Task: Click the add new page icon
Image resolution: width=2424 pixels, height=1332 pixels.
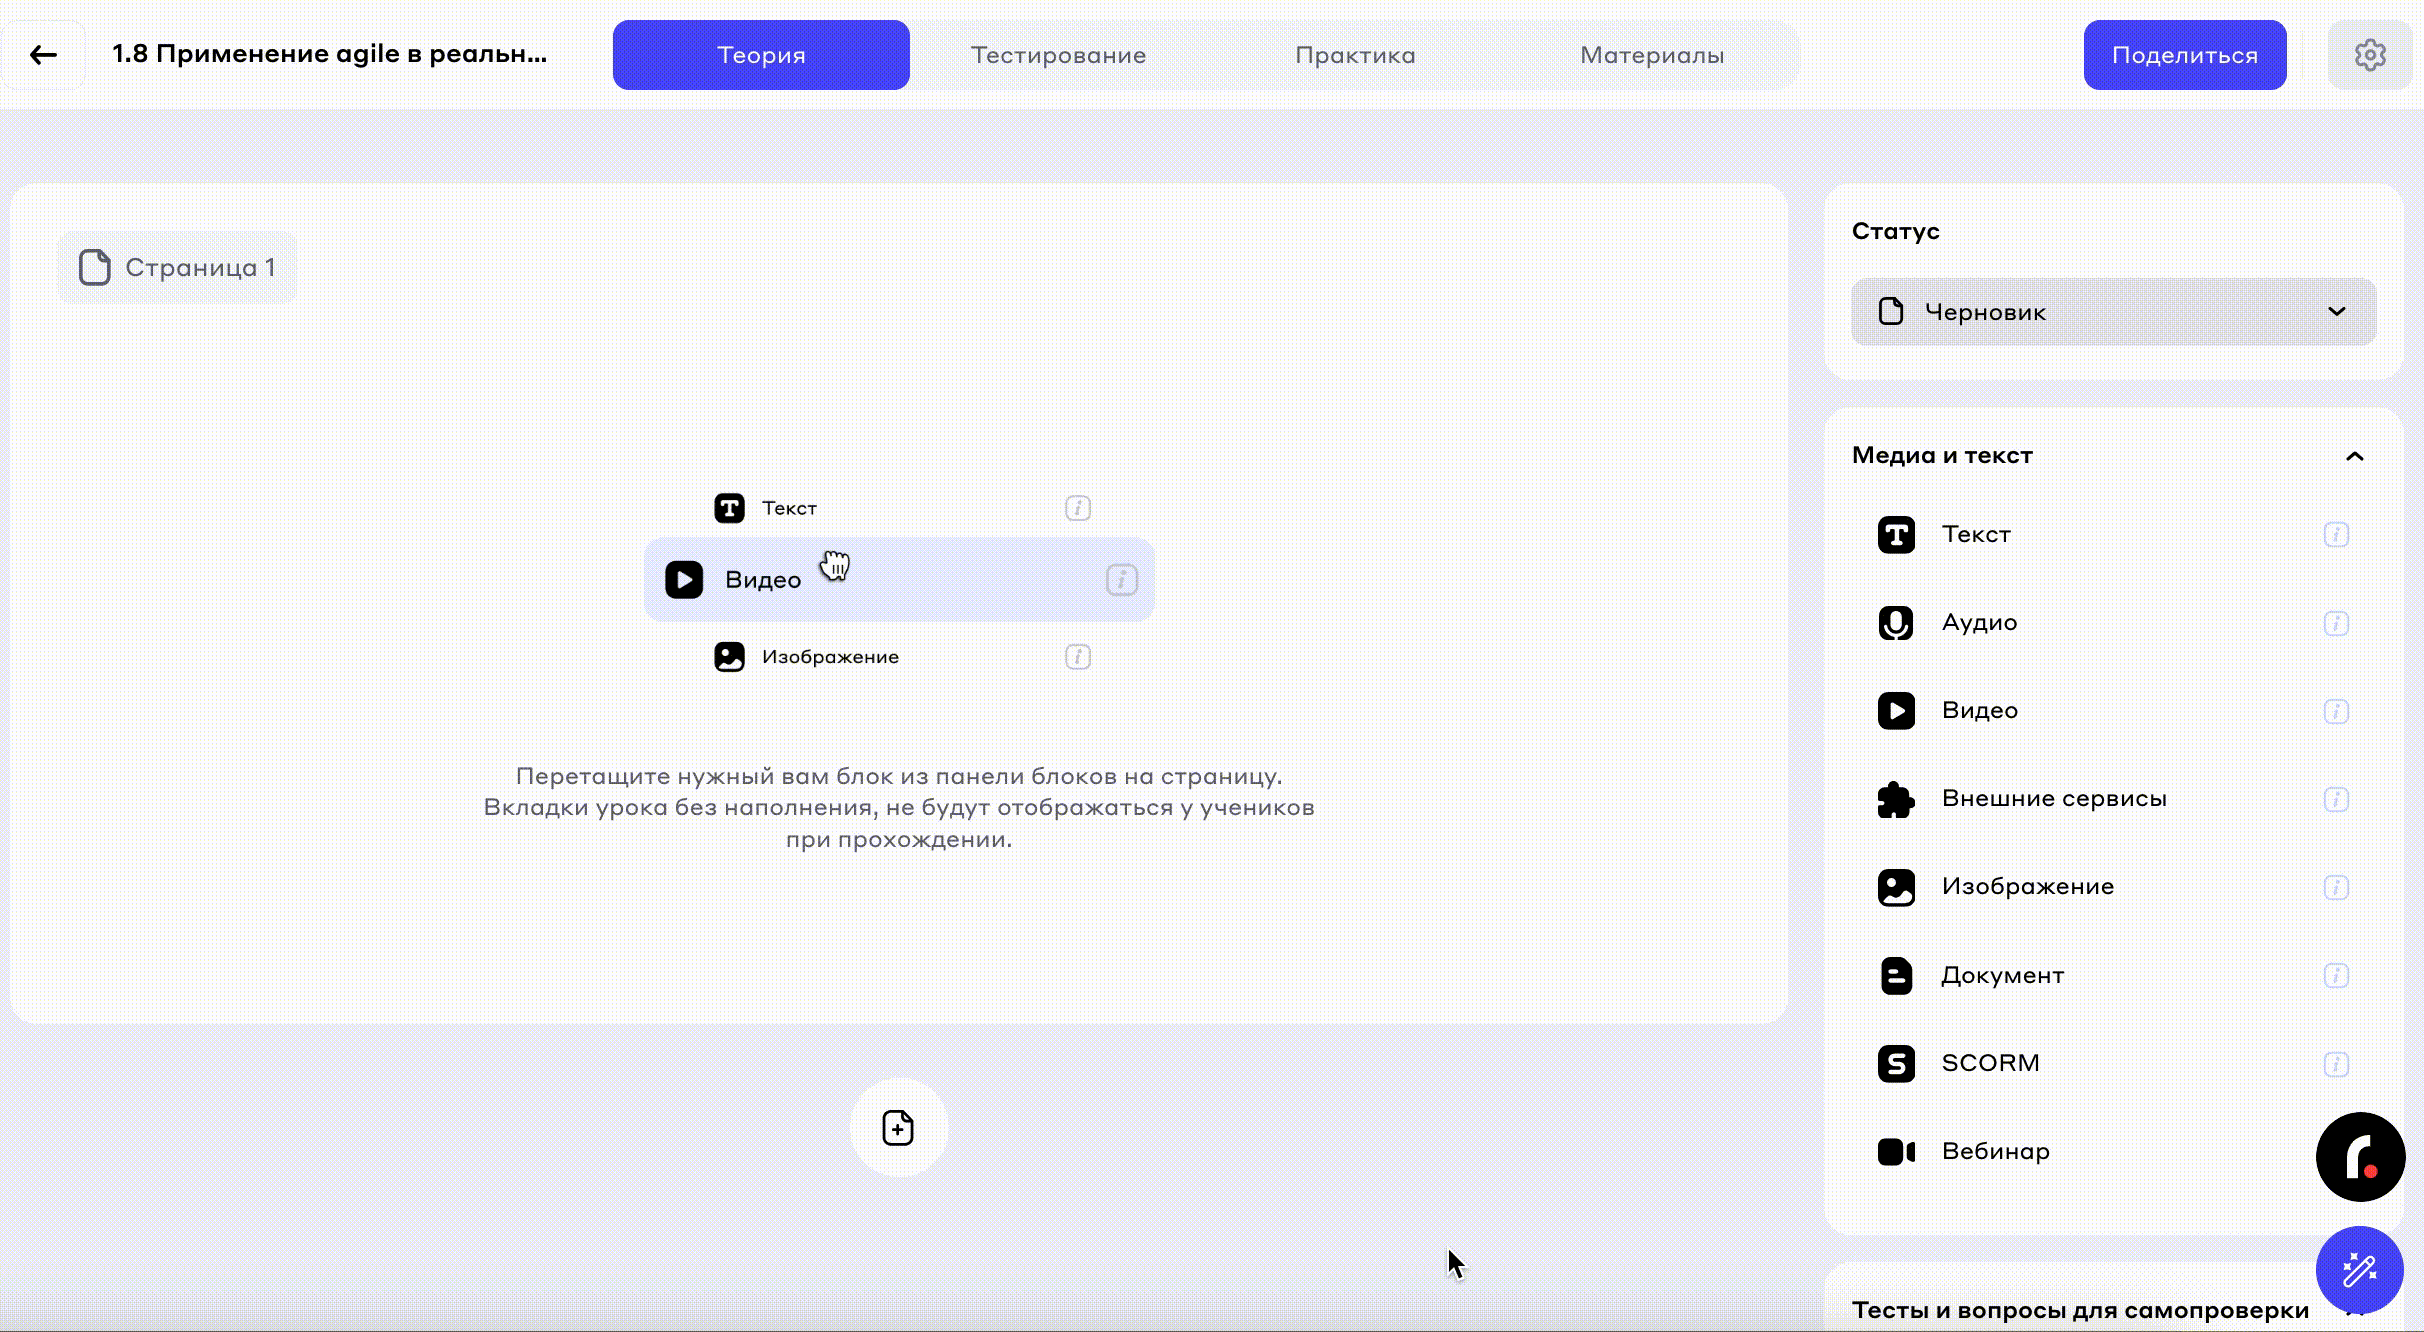Action: (898, 1127)
